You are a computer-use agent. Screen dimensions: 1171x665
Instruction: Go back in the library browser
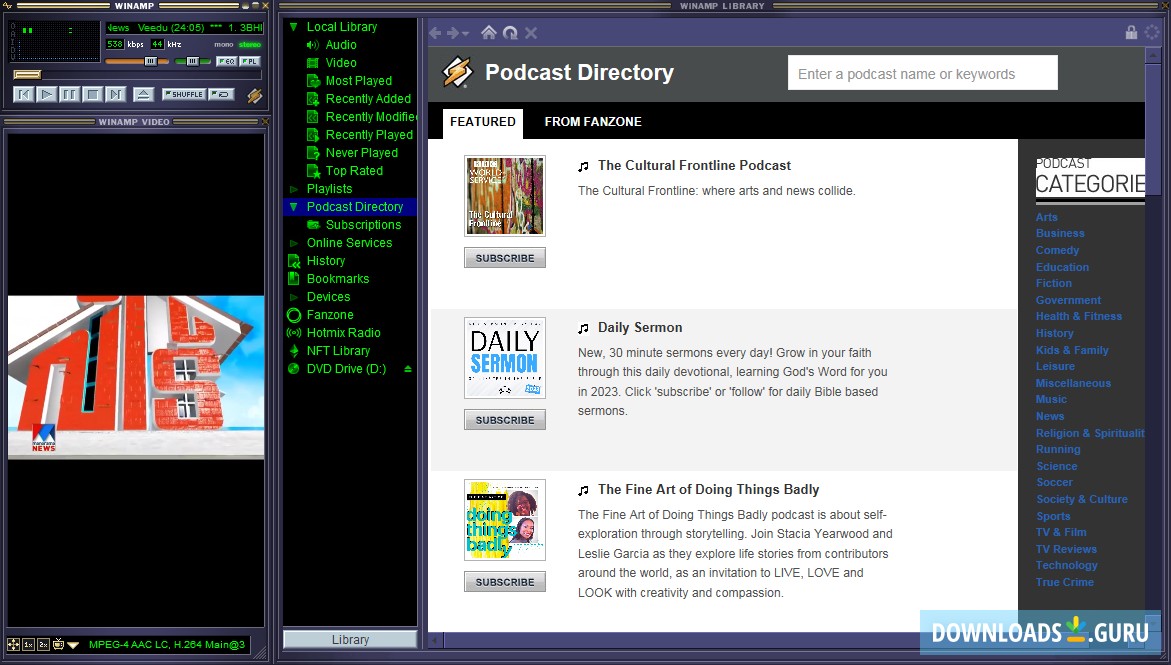(x=435, y=33)
